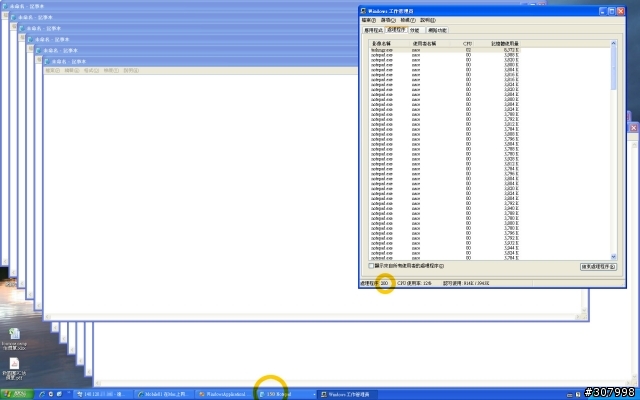Open the 選項 menu in Task Manager
The width and height of the screenshot is (640, 400).
(x=388, y=20)
